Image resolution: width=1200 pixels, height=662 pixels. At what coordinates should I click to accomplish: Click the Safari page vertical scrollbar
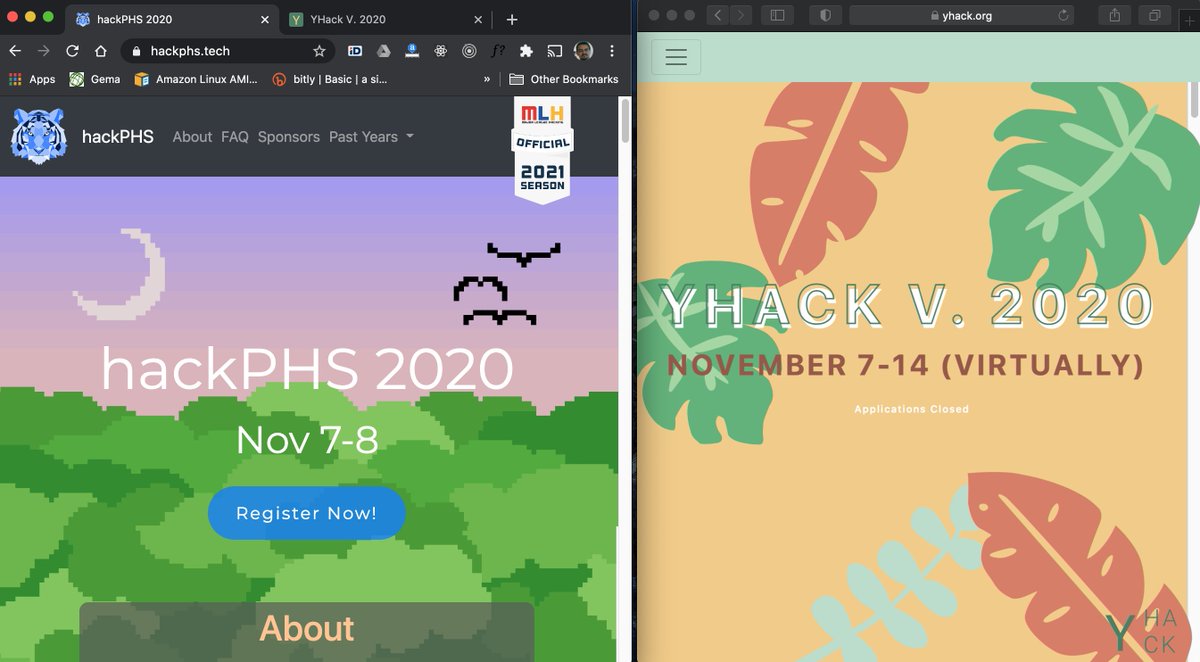pyautogui.click(x=1194, y=100)
